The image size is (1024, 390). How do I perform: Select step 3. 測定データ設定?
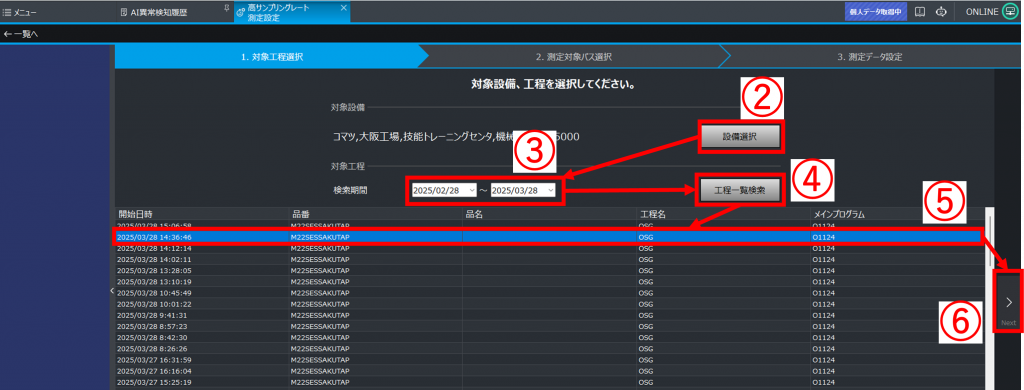(x=869, y=57)
